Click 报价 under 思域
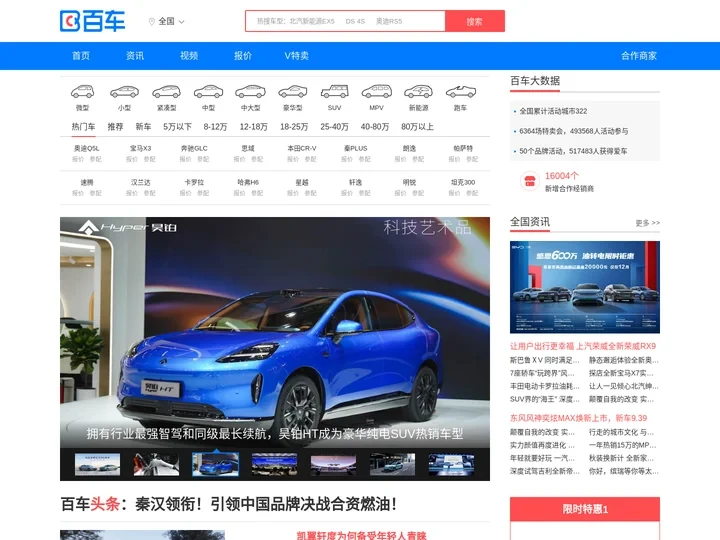 pyautogui.click(x=239, y=159)
